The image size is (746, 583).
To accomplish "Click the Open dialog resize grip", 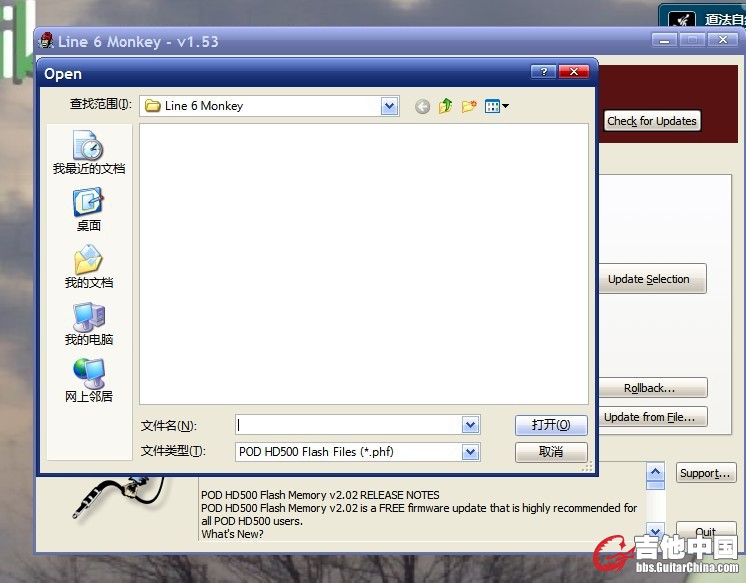I will (x=588, y=467).
